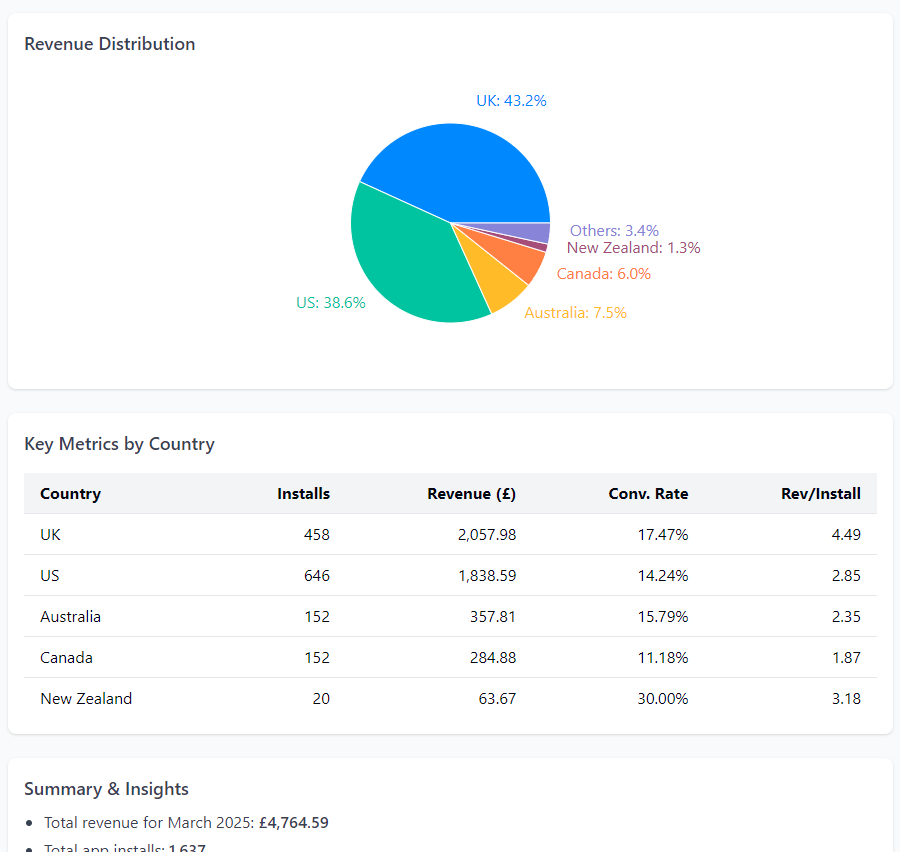Select the 'Australia' country cell
Viewport: 900px width, 852px height.
(x=71, y=617)
